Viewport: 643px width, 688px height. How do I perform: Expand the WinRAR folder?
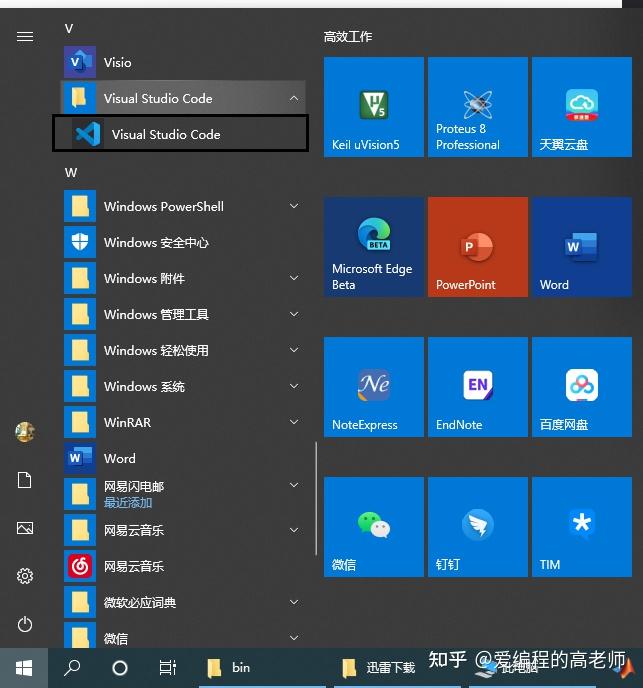tap(294, 422)
